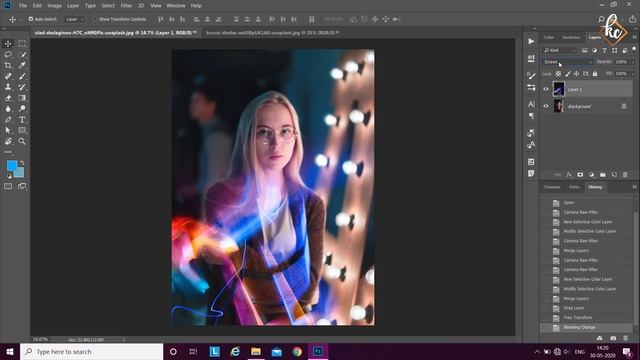
Task: Add a layer mask to Layer 1
Action: [580, 175]
